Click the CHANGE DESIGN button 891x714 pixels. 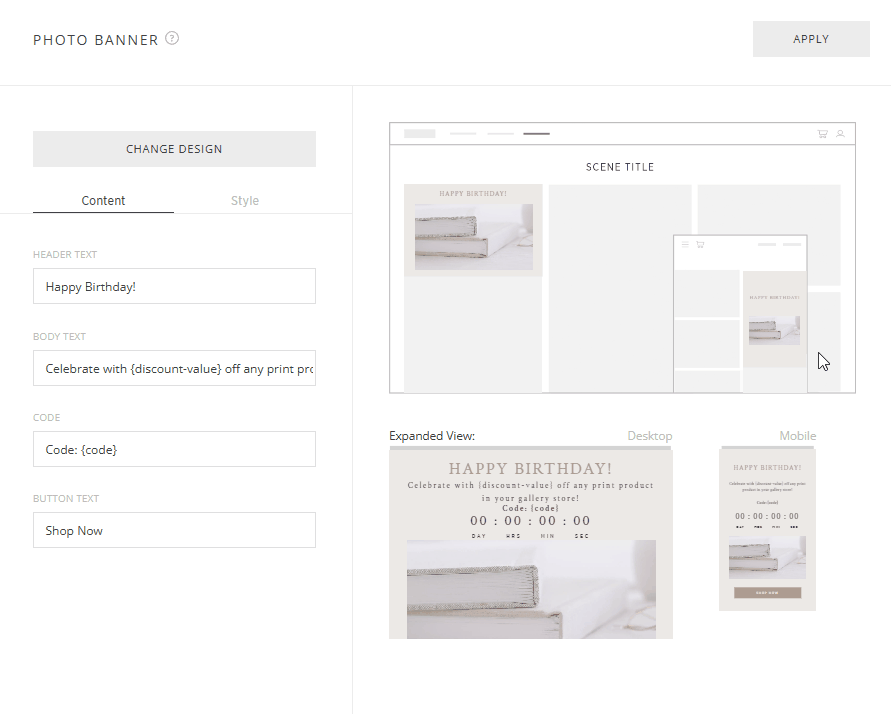[x=174, y=148]
